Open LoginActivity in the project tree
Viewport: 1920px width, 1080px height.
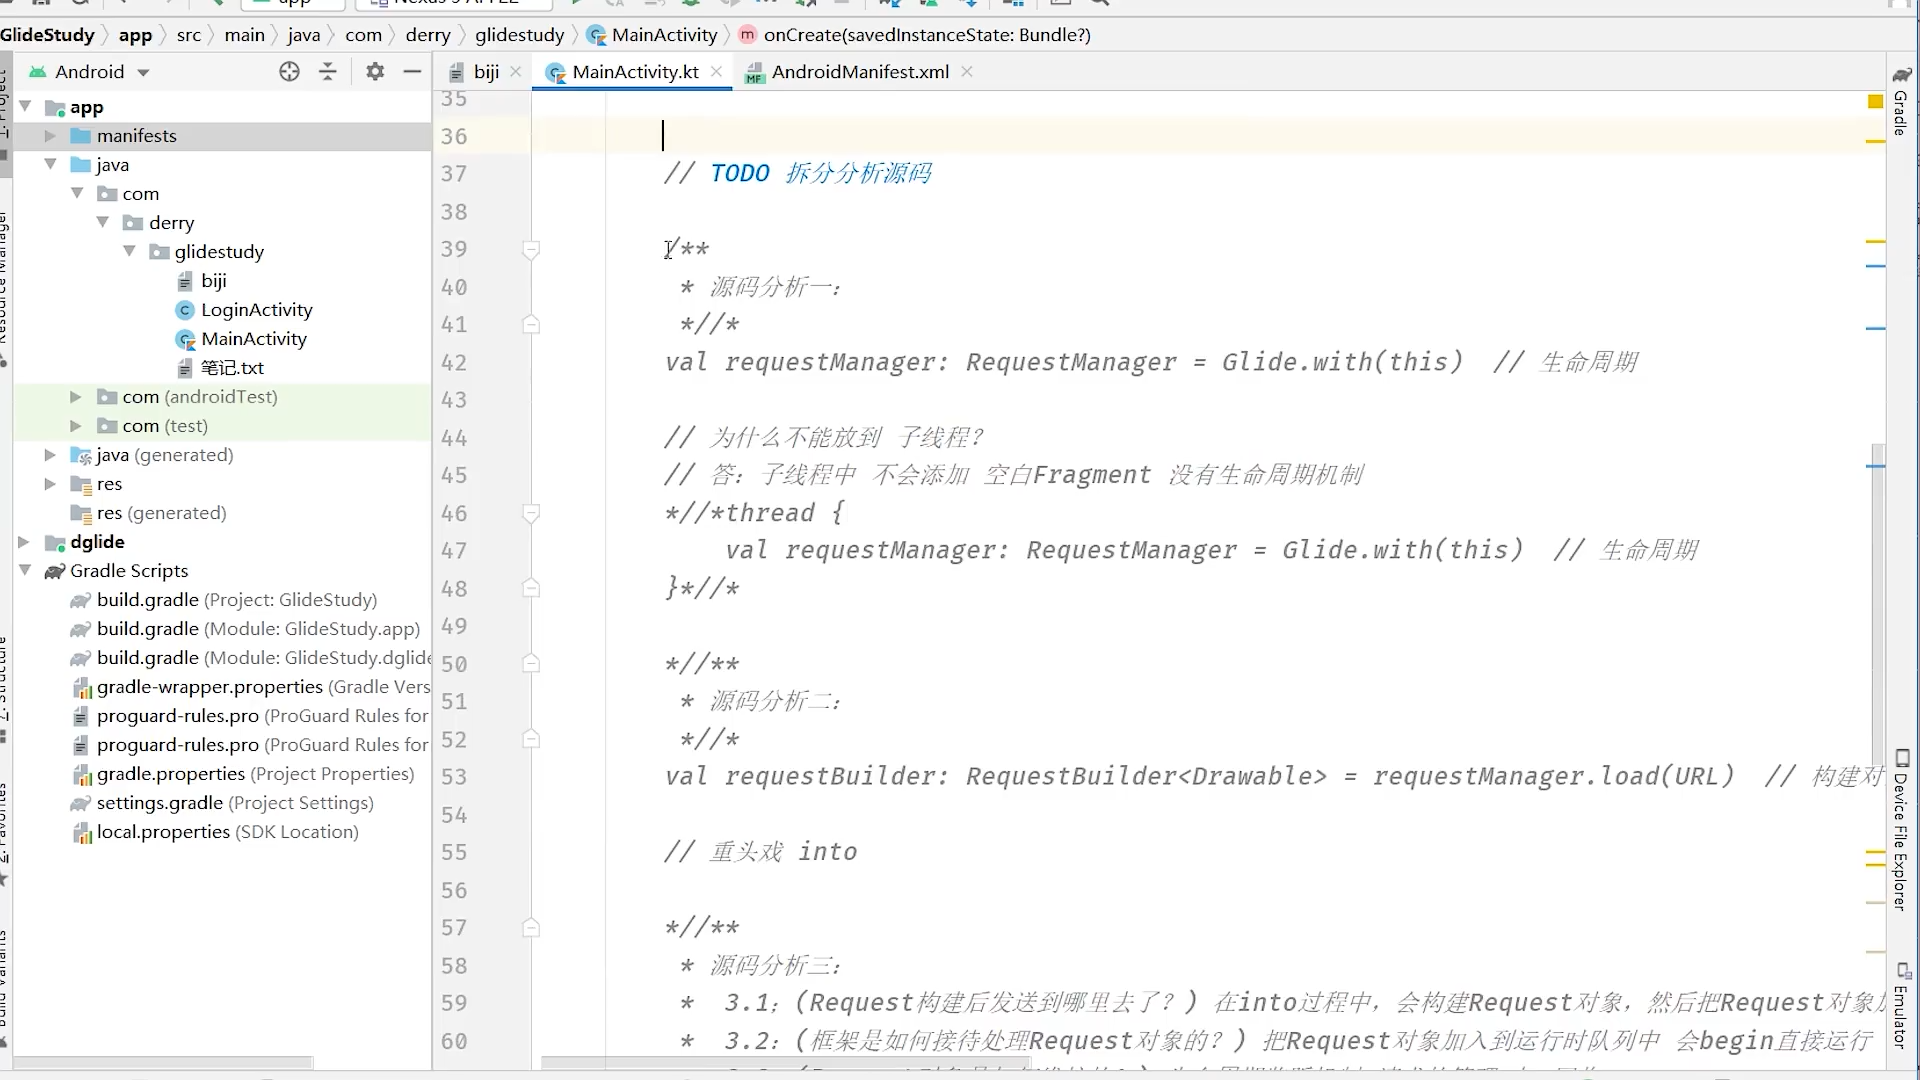[x=256, y=310]
